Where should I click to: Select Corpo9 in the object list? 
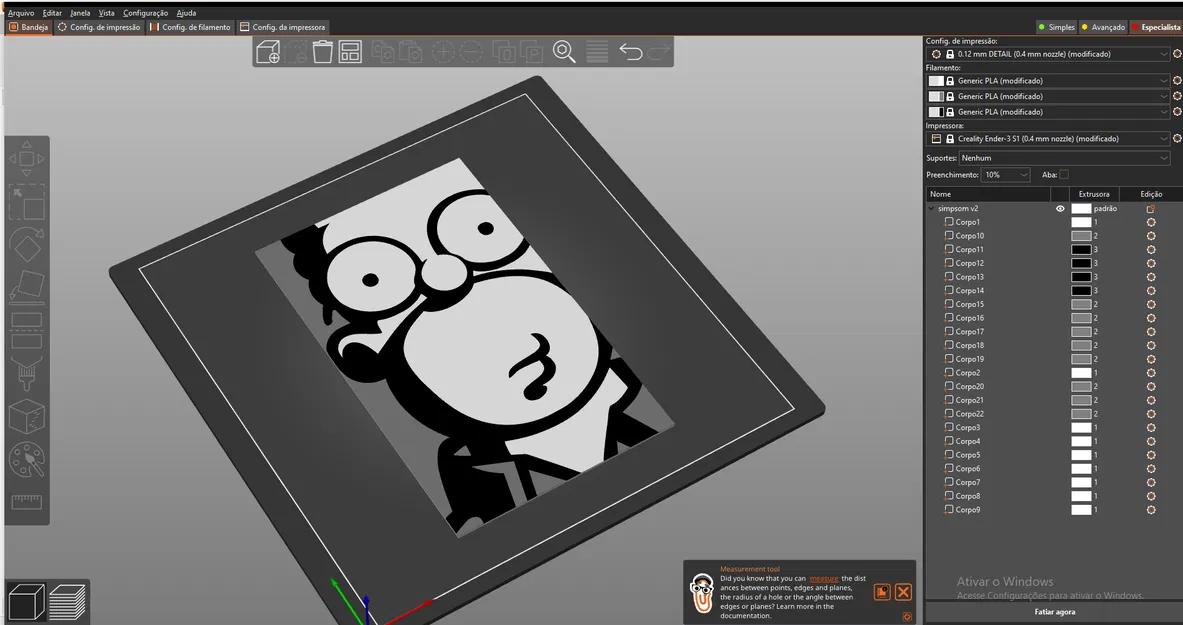point(968,510)
